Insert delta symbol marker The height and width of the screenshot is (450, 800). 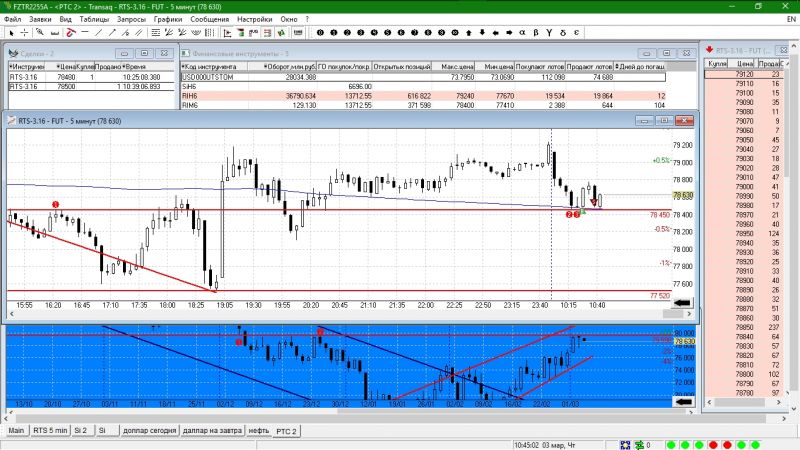[x=563, y=33]
